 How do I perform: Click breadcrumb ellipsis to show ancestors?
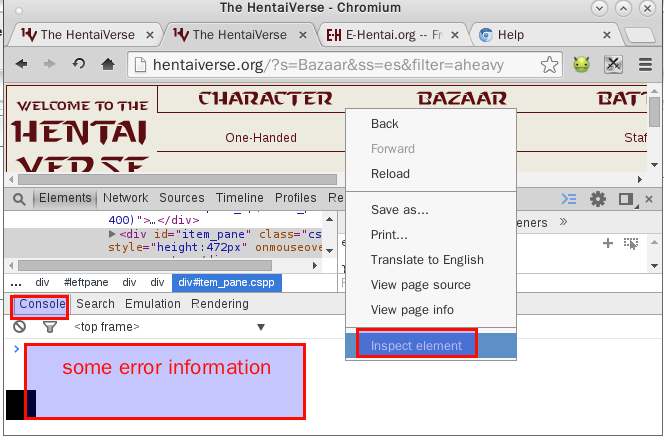(x=16, y=283)
